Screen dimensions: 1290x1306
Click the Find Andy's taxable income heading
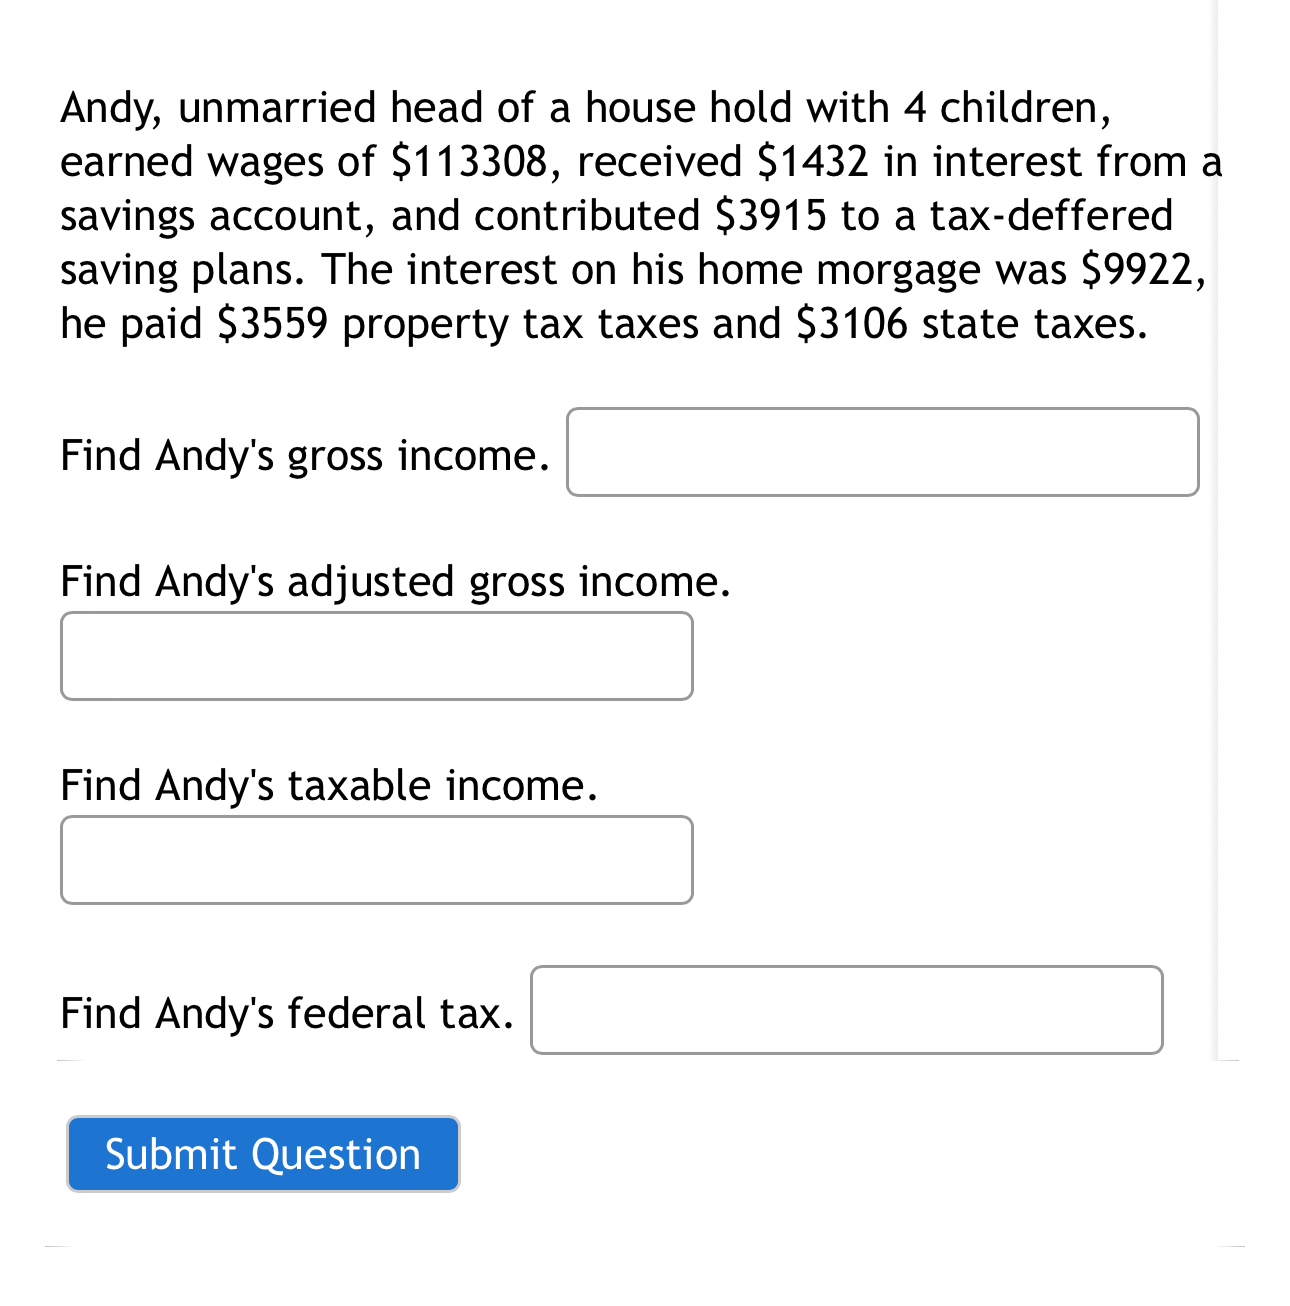click(x=328, y=785)
